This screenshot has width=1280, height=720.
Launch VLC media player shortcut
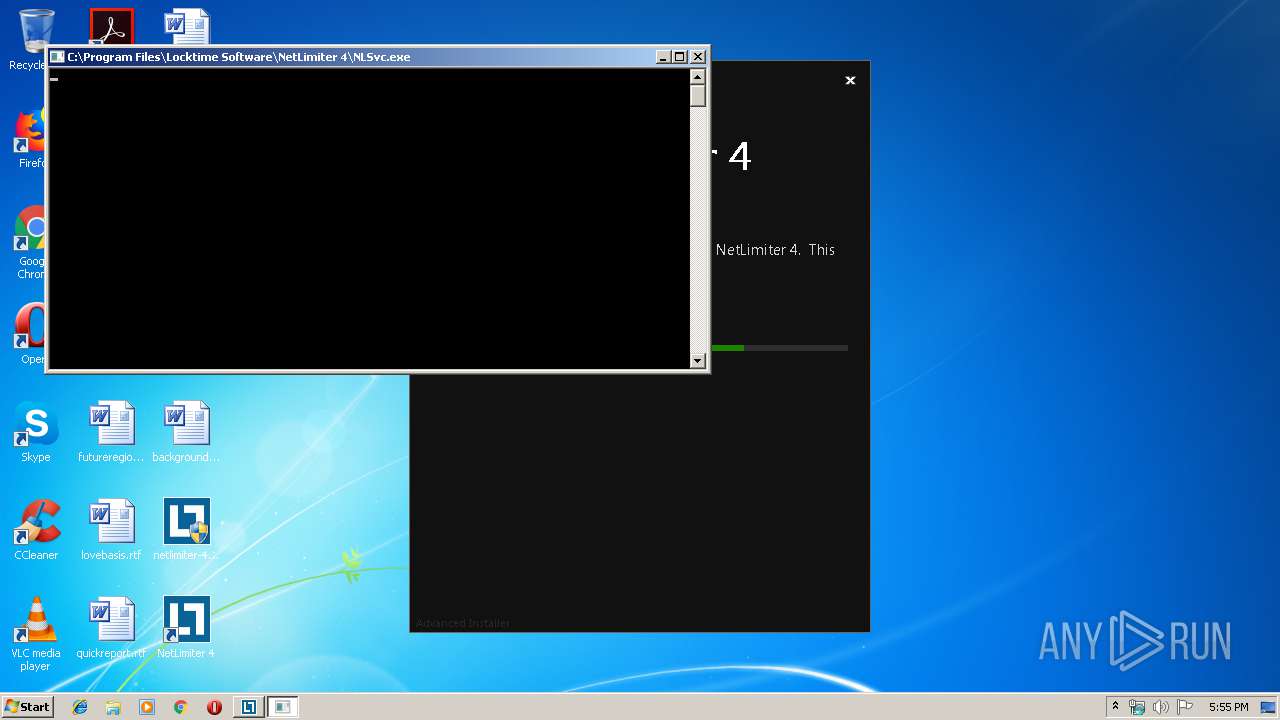point(35,634)
